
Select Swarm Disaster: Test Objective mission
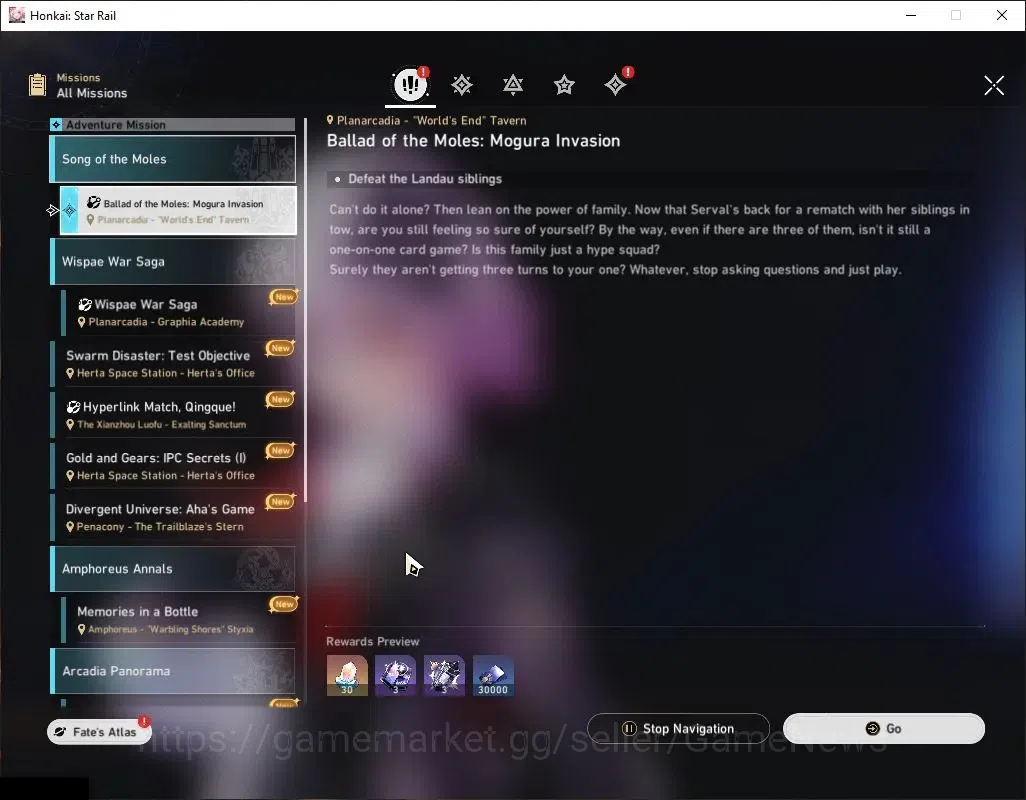(173, 364)
